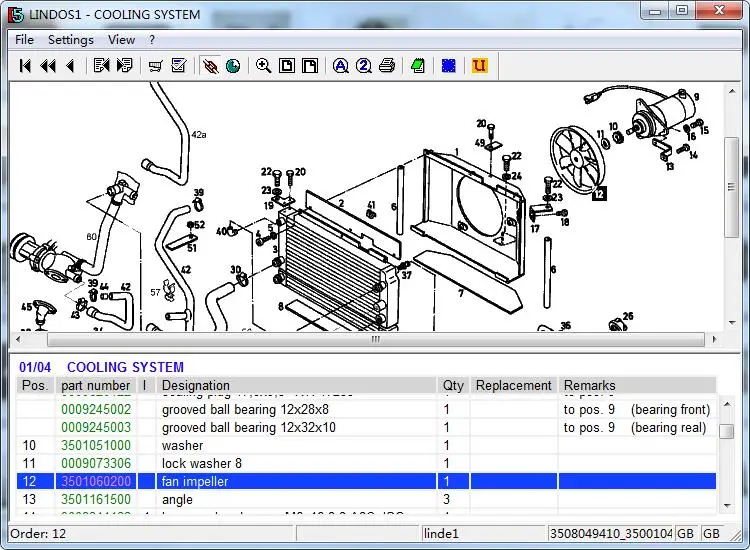The height and width of the screenshot is (550, 750).
Task: Click the diagram vertical scrollbar thumb
Action: coord(731,187)
